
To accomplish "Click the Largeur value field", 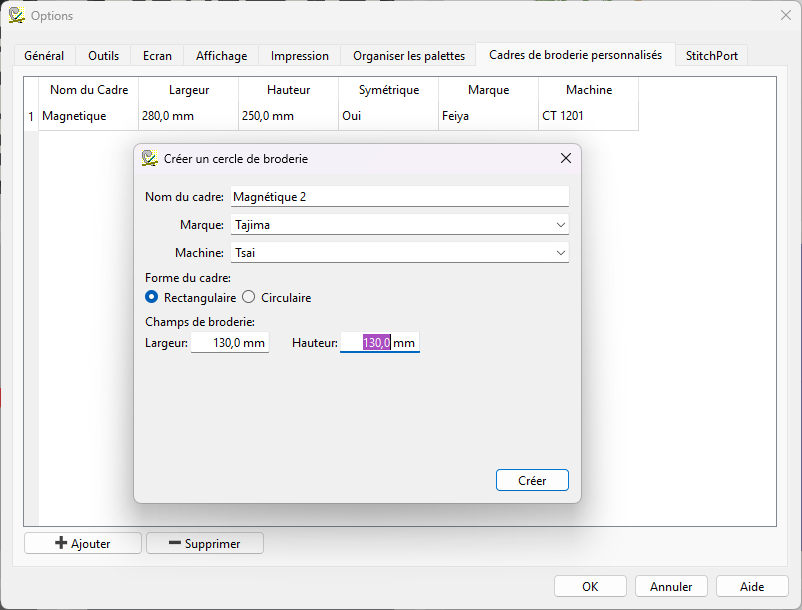I will [229, 343].
